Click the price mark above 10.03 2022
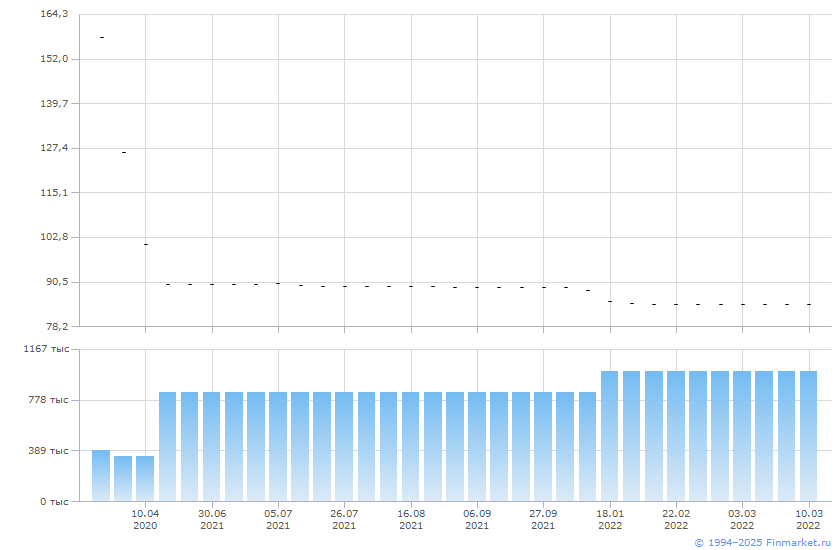 (809, 304)
